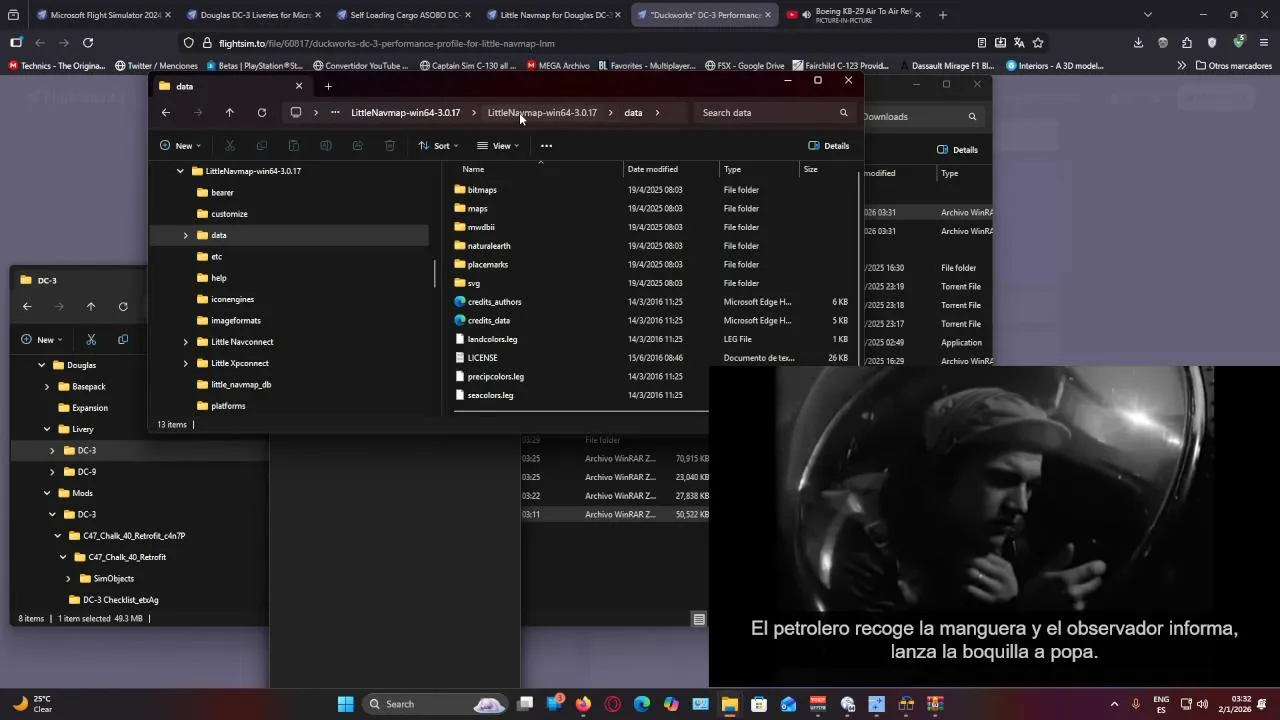1280x720 pixels.
Task: Expand the data folder in tree
Action: [185, 235]
